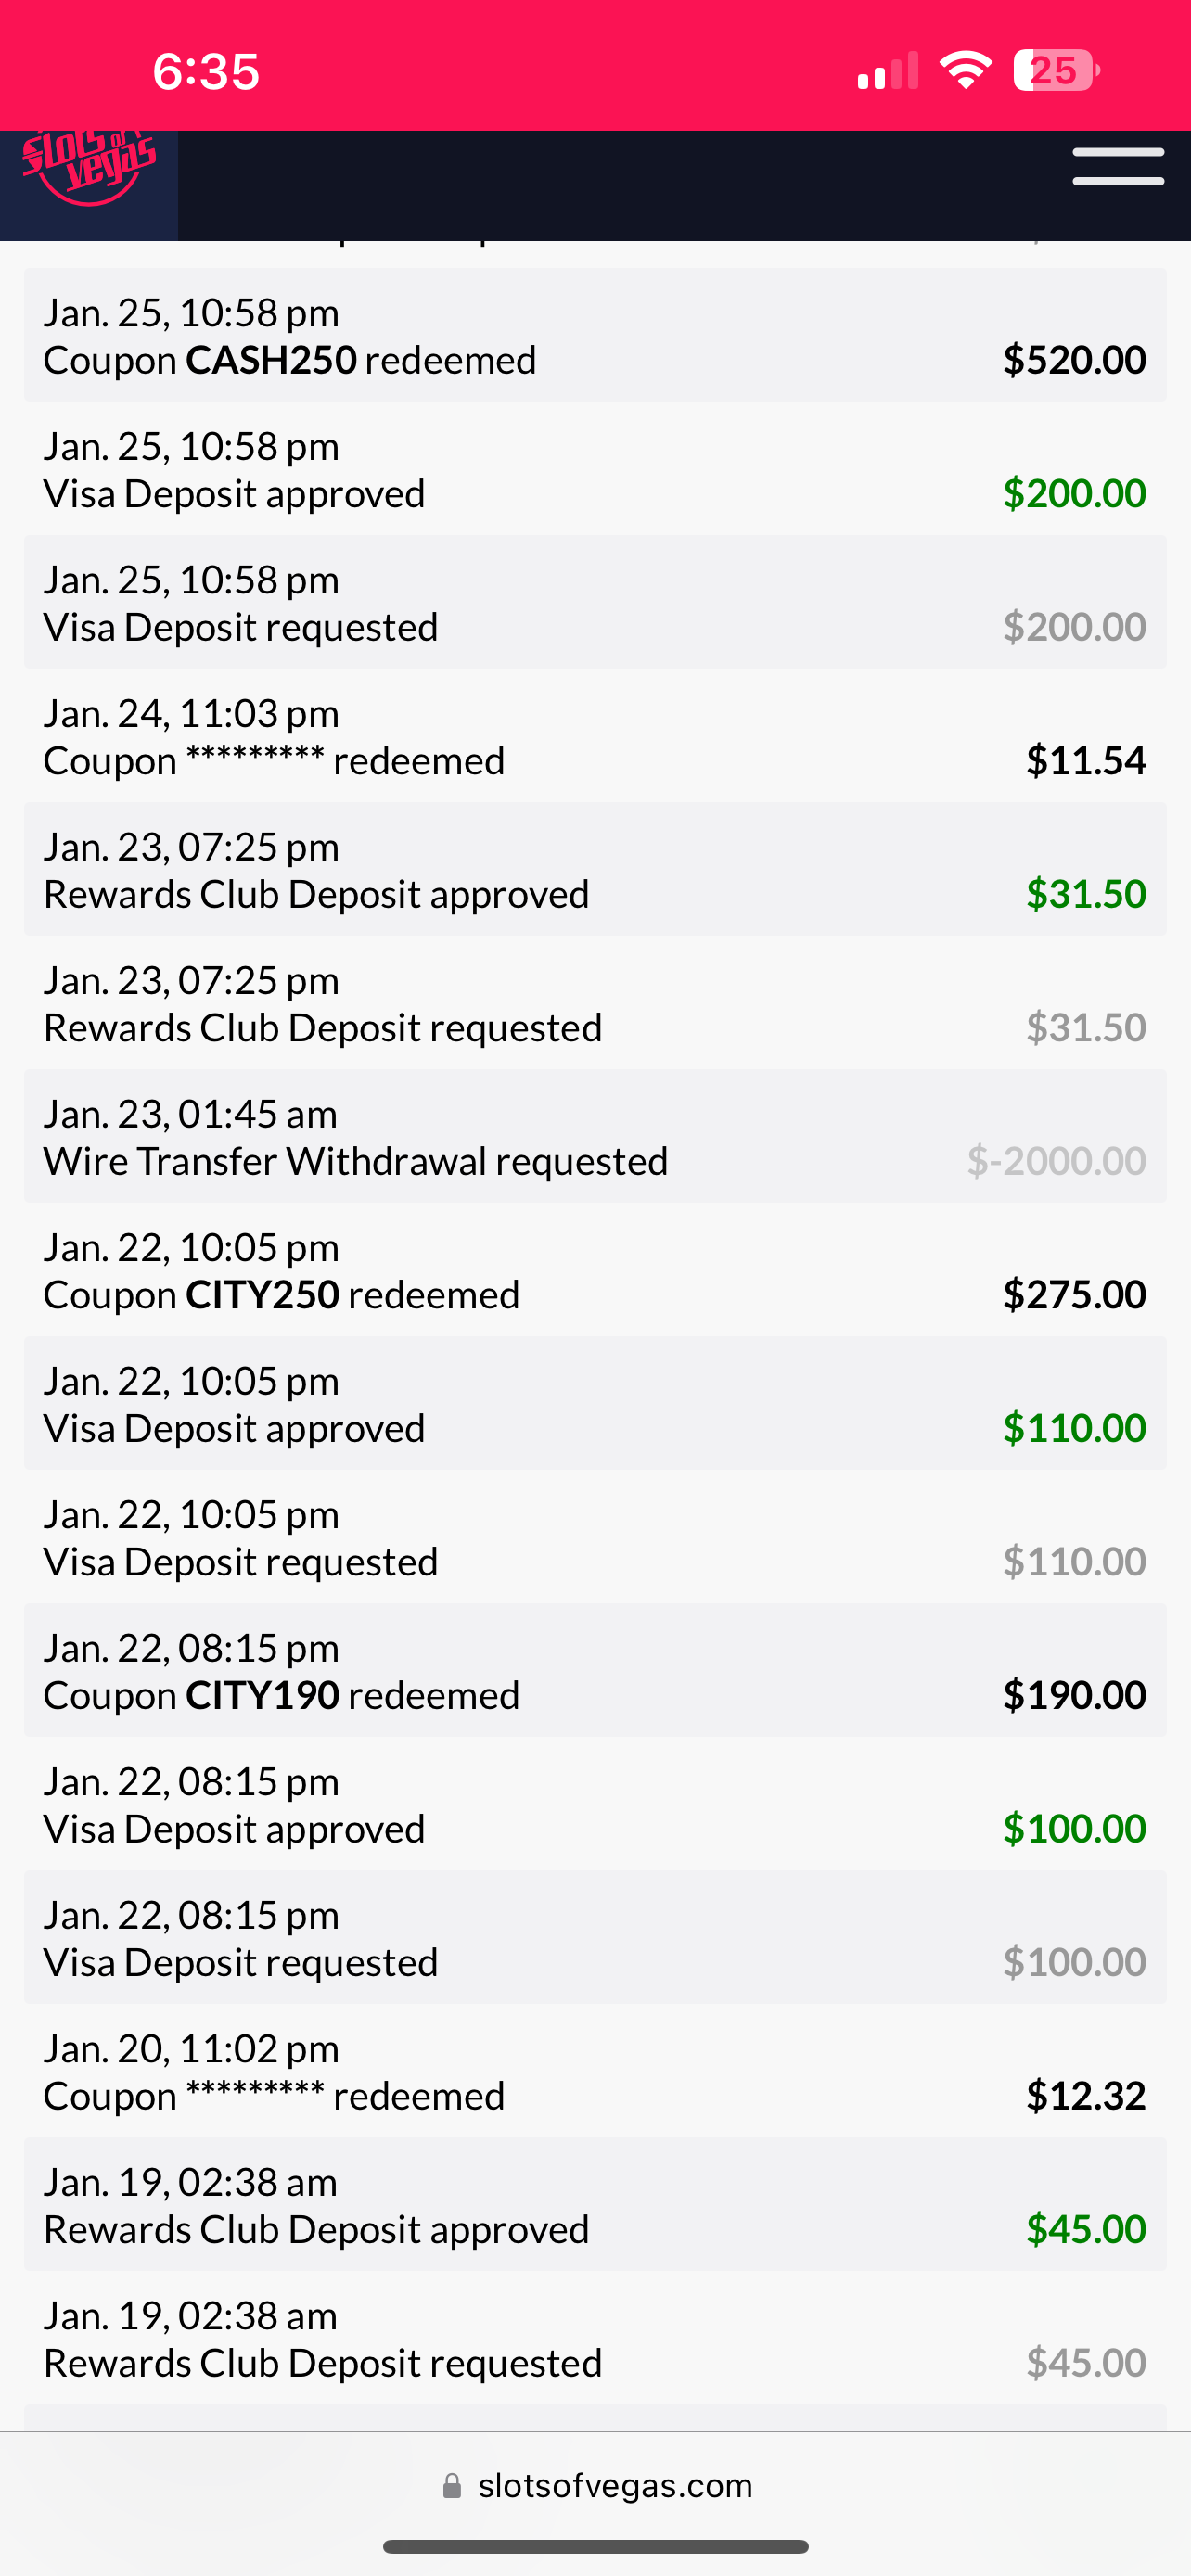
Task: Tap the cellular signal bars
Action: 887,72
